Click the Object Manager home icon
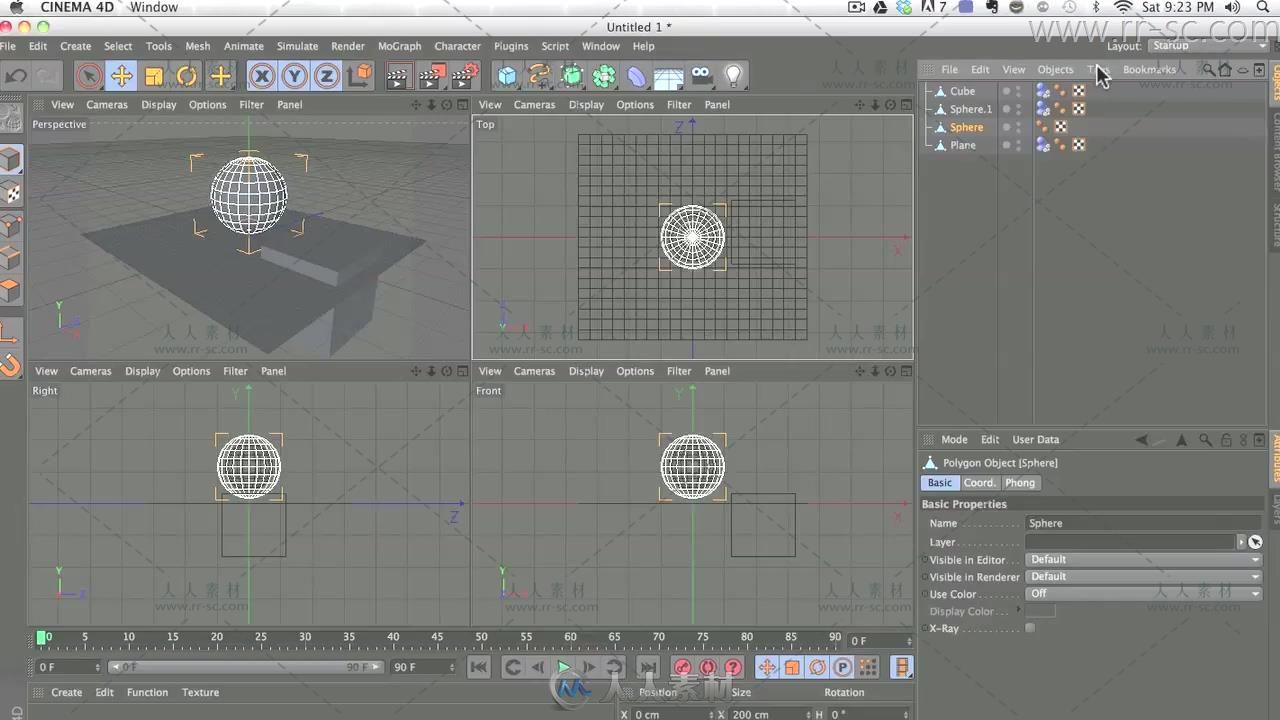The image size is (1280, 720). (1225, 70)
